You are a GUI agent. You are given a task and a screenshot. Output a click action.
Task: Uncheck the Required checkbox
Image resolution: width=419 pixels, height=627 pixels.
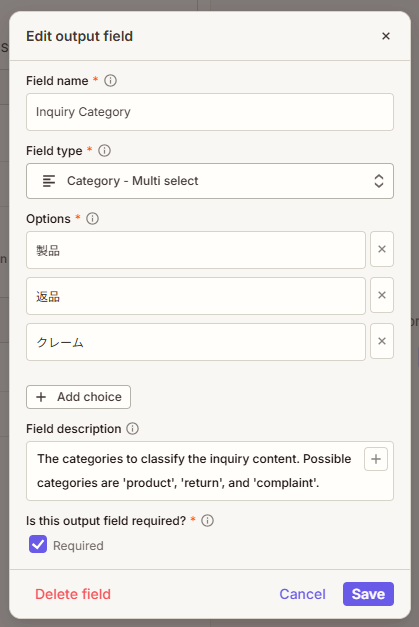coord(38,545)
